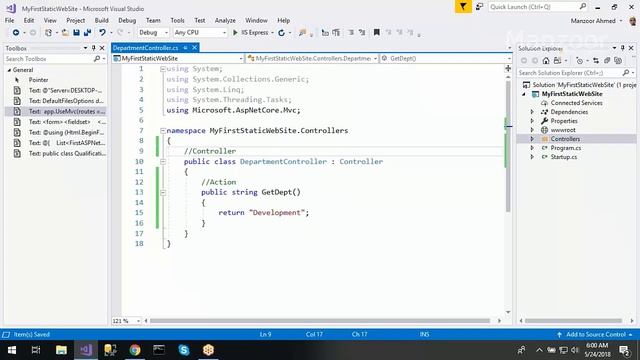This screenshot has height=360, width=640.
Task: Open the File menu
Action: tap(9, 20)
